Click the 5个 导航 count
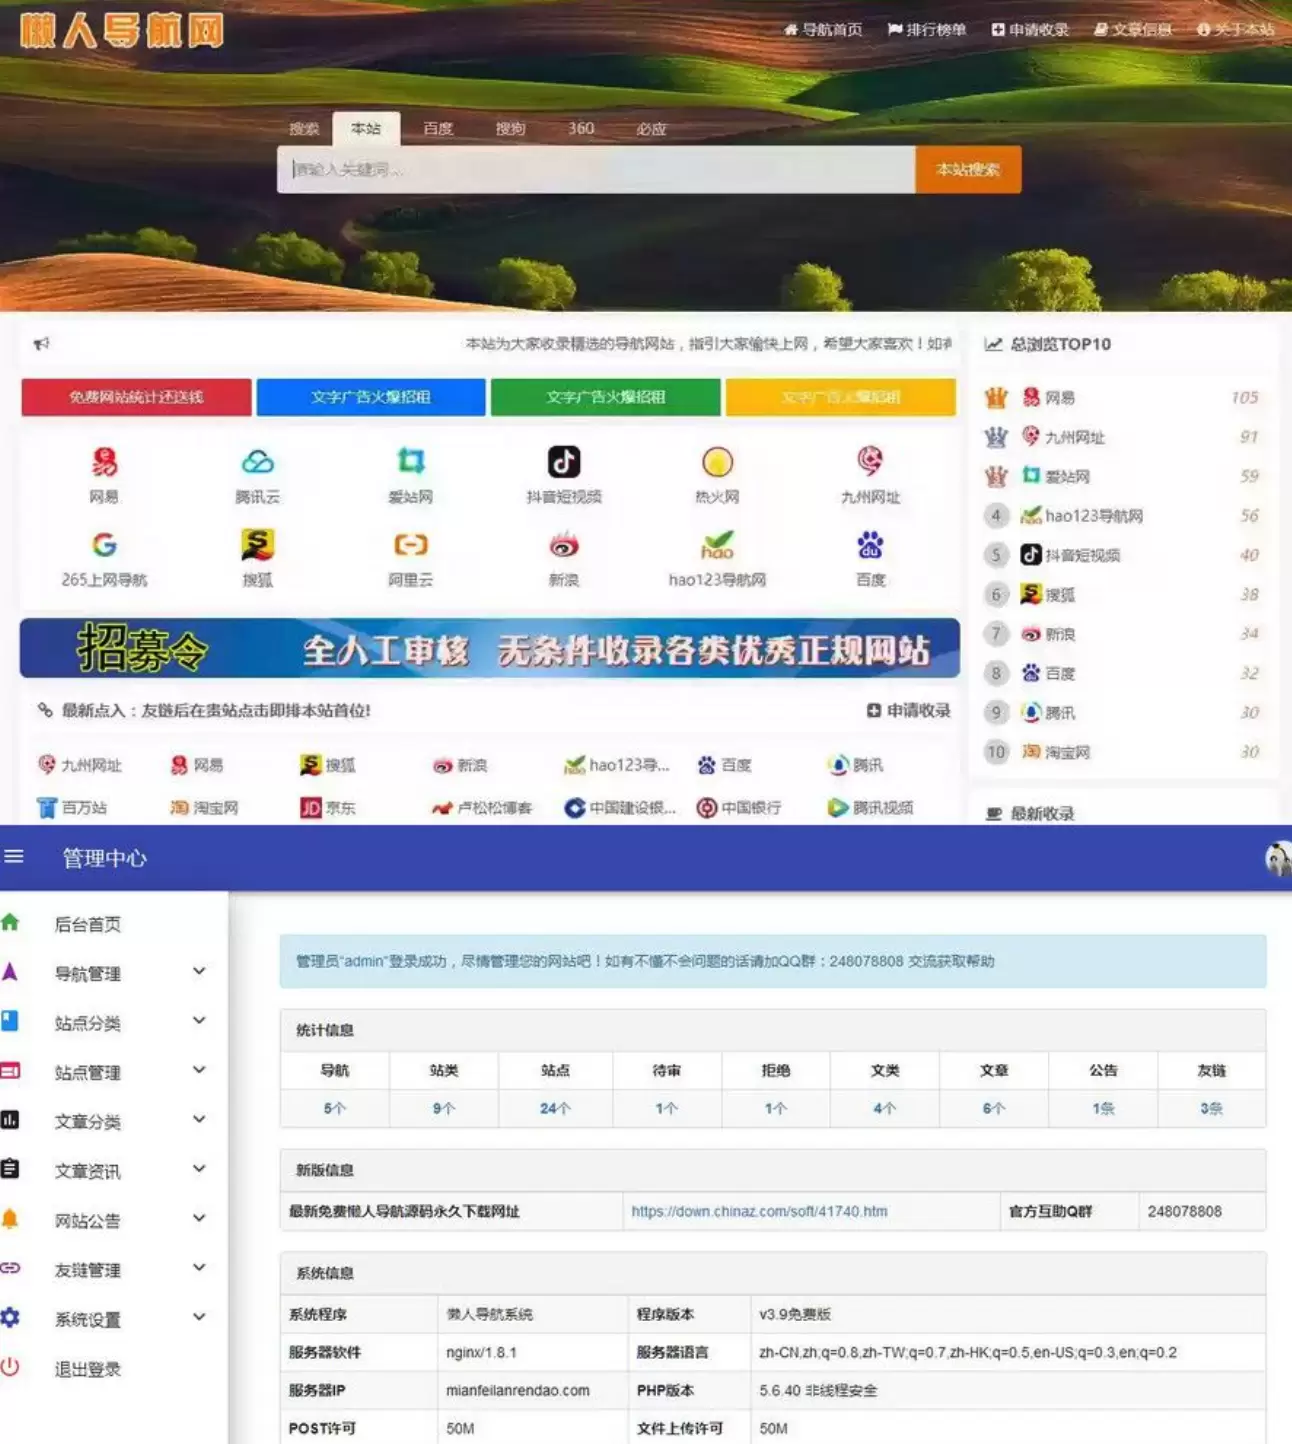 coord(335,1109)
